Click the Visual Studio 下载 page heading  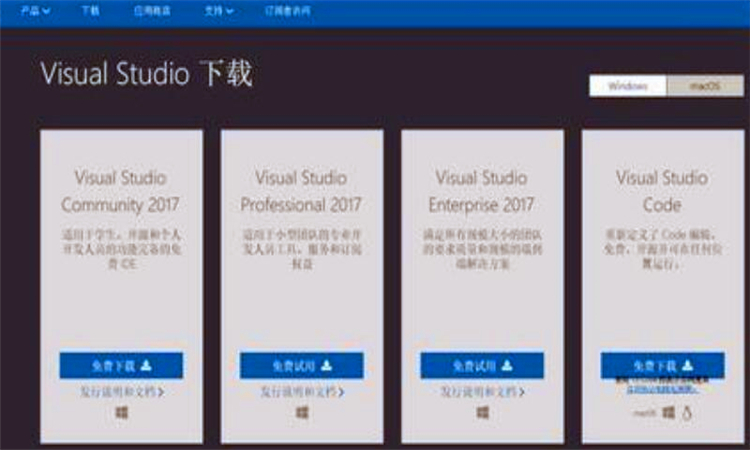click(147, 74)
